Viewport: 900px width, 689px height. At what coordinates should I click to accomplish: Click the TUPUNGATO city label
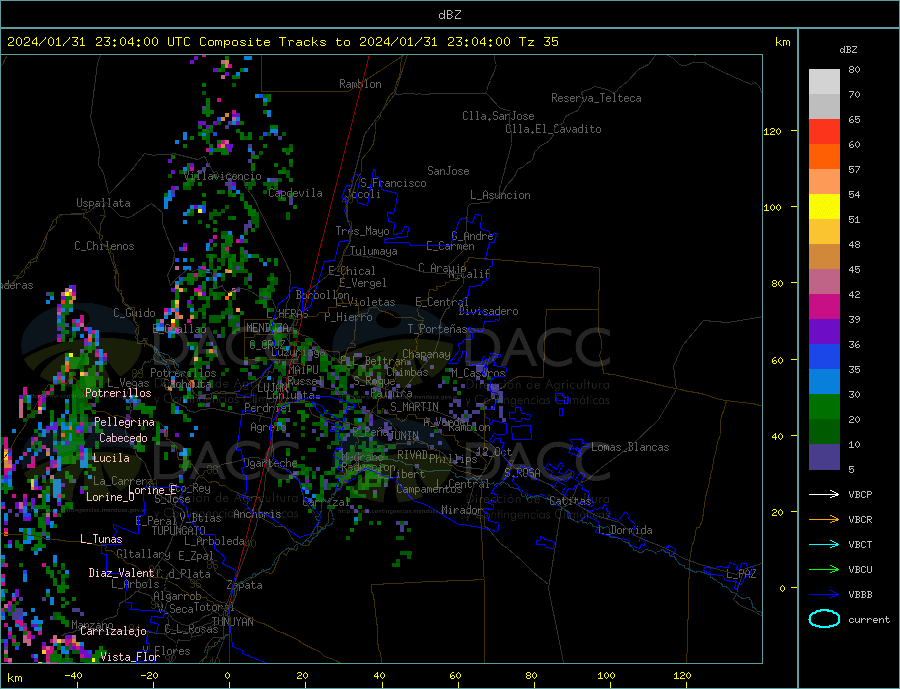(179, 531)
